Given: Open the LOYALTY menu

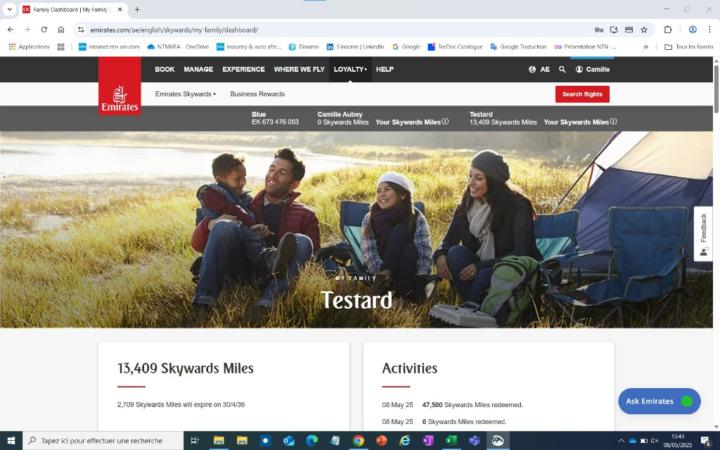Looking at the screenshot, I should (350, 69).
